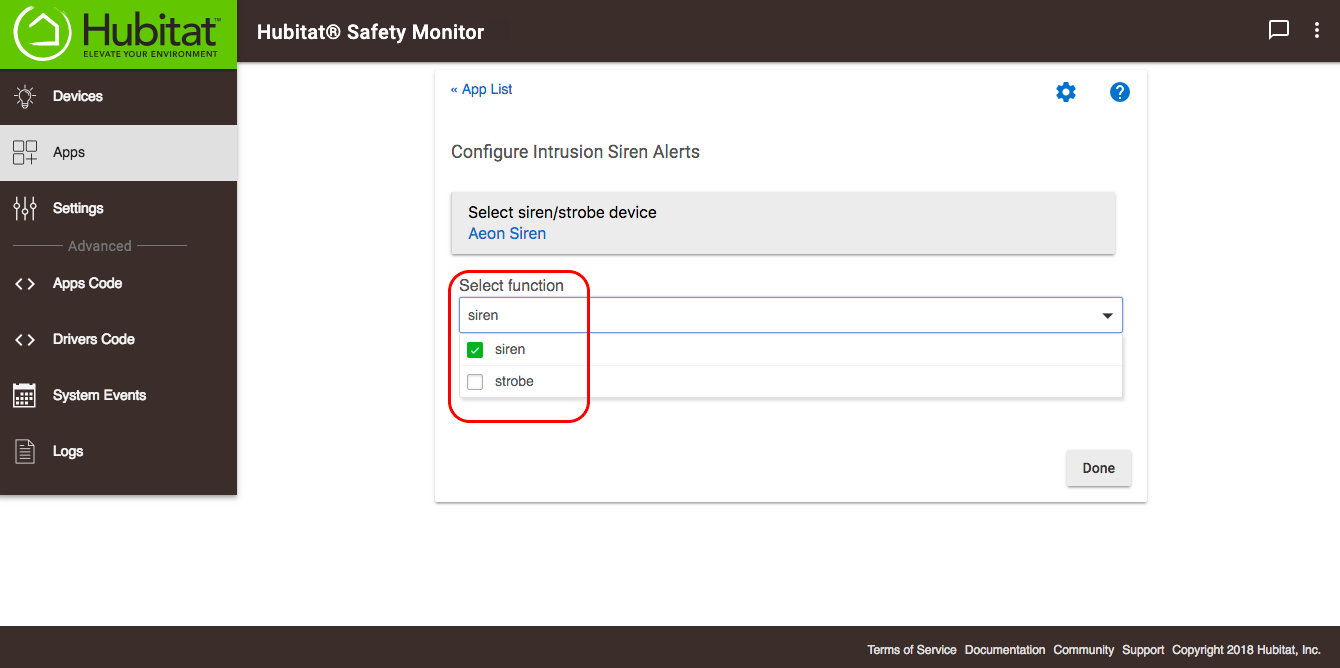The width and height of the screenshot is (1340, 668).
Task: Open the chat messages icon
Action: pos(1278,30)
